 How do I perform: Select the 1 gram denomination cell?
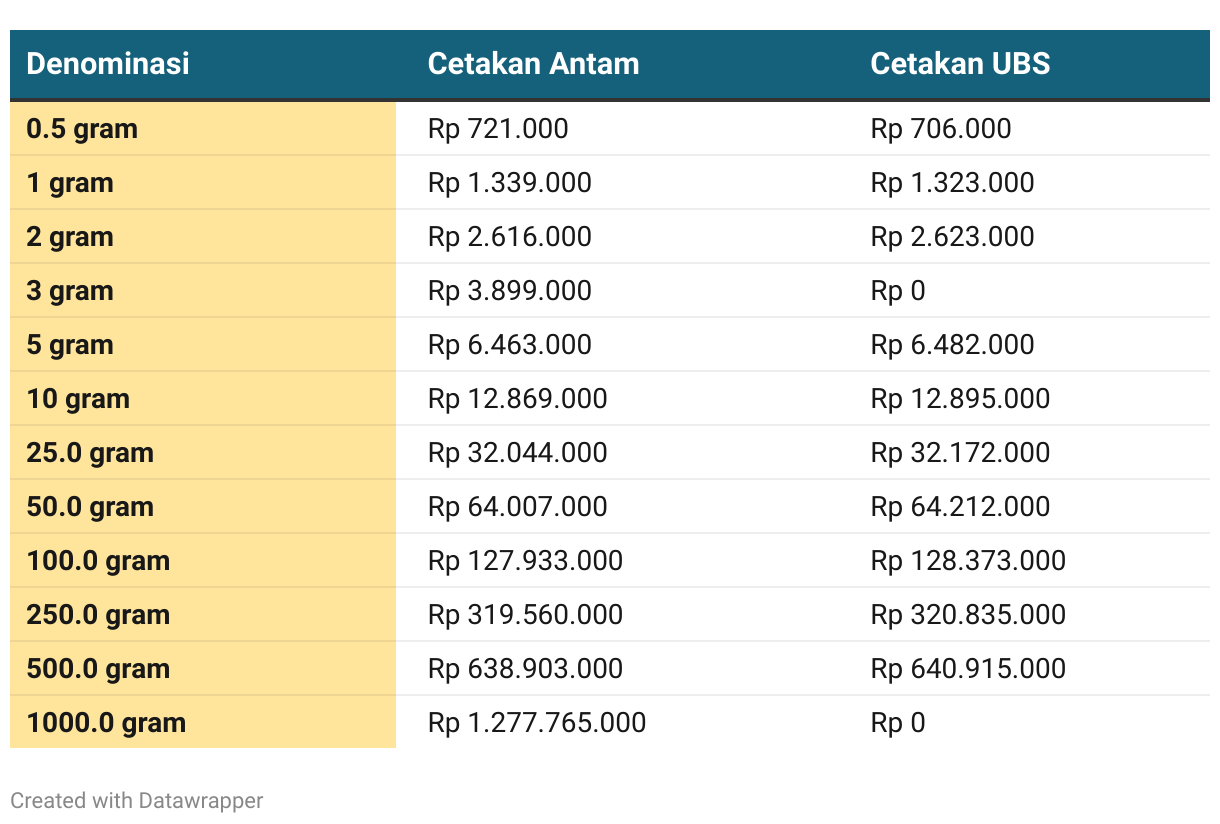click(x=203, y=183)
